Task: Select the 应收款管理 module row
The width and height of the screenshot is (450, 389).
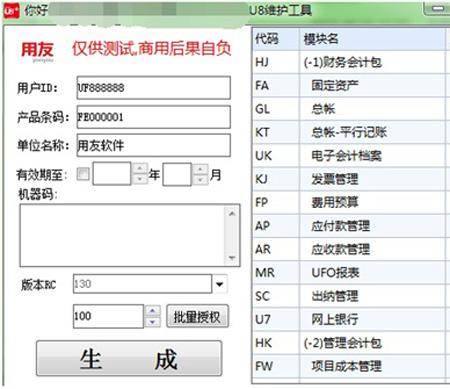Action: click(349, 249)
